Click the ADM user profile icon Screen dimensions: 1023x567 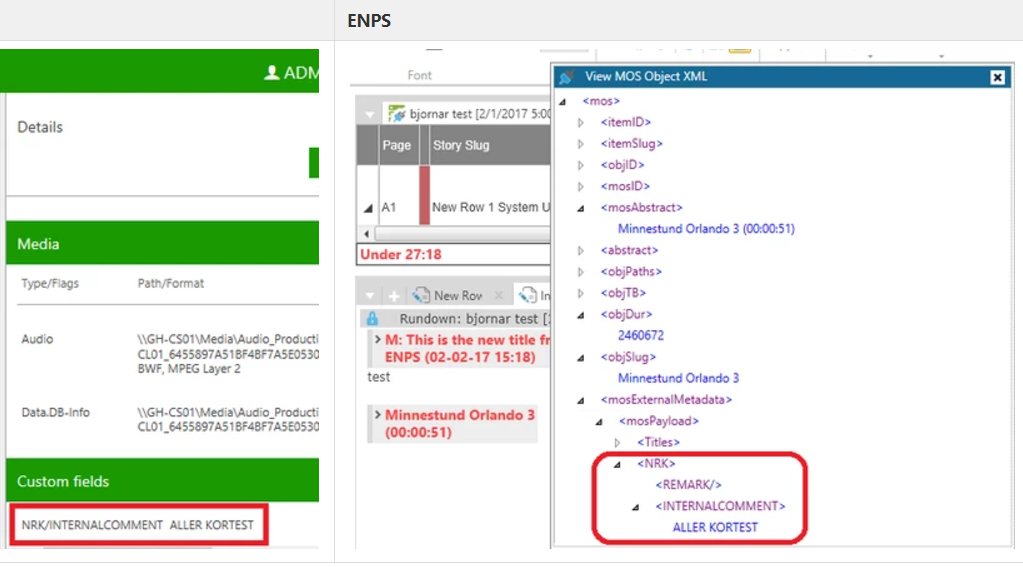pyautogui.click(x=270, y=72)
